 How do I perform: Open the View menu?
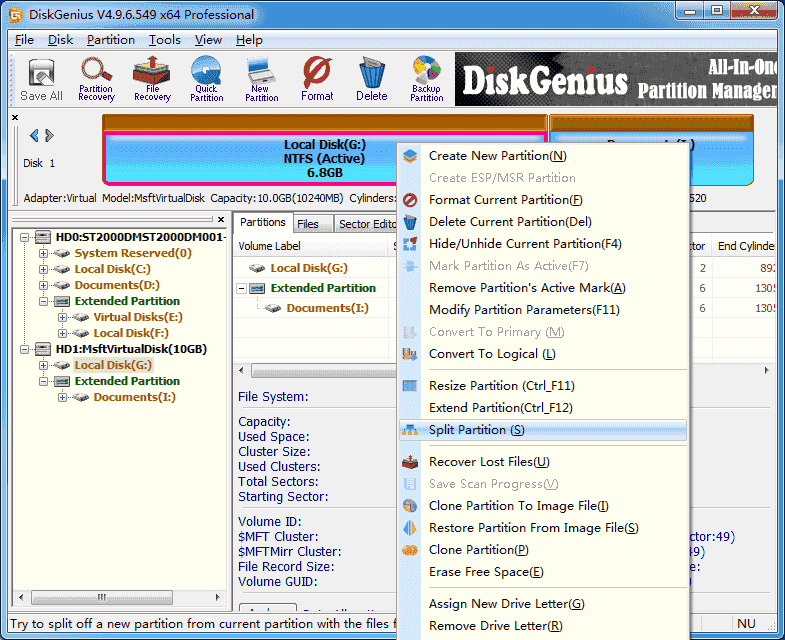coord(208,40)
